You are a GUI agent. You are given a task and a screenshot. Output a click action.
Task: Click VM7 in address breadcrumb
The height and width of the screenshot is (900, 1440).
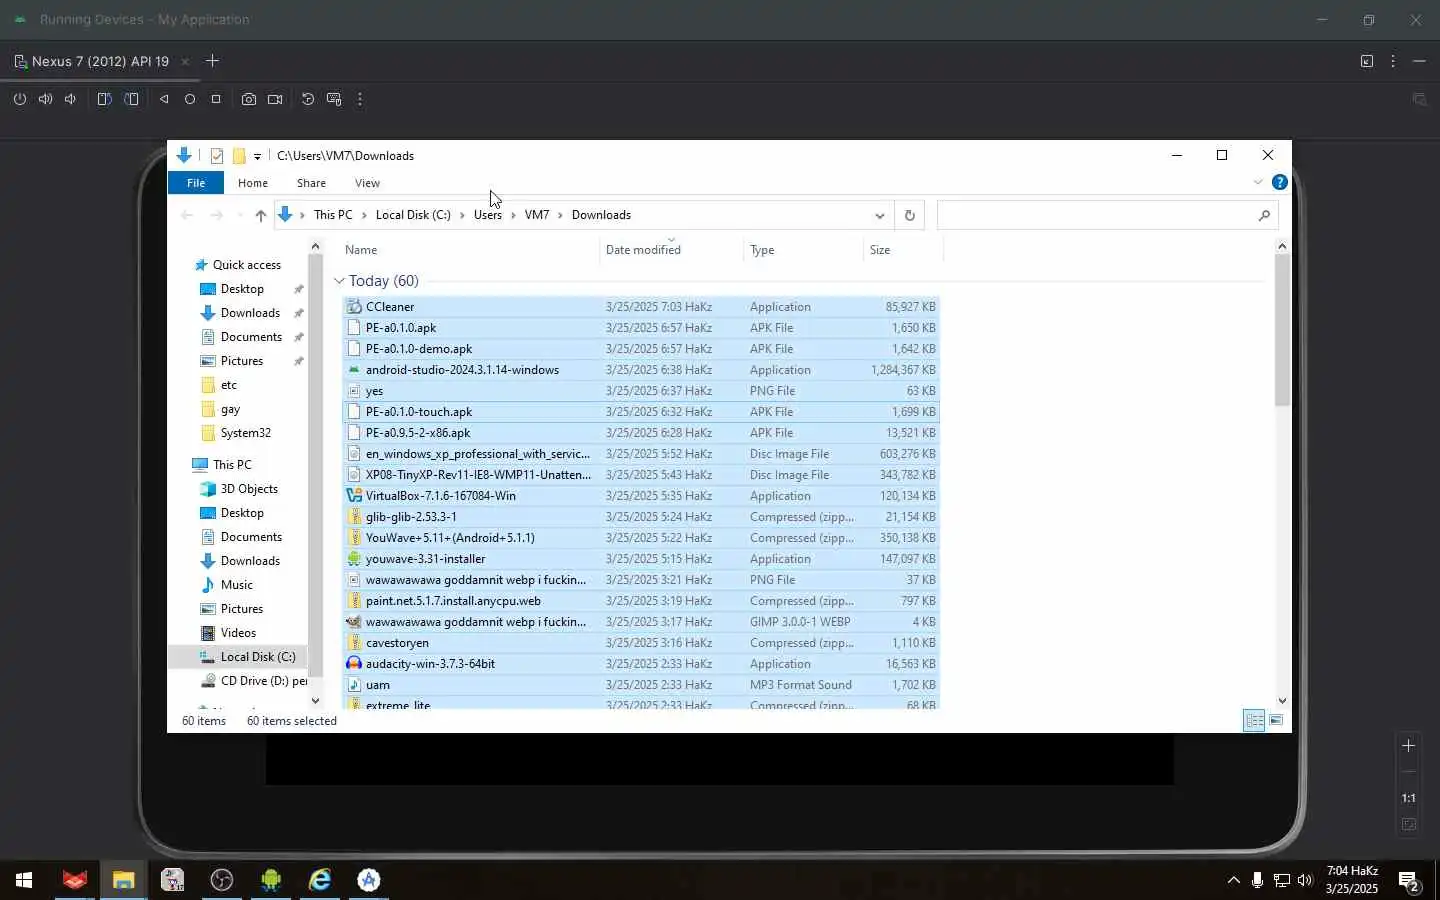[x=536, y=215]
